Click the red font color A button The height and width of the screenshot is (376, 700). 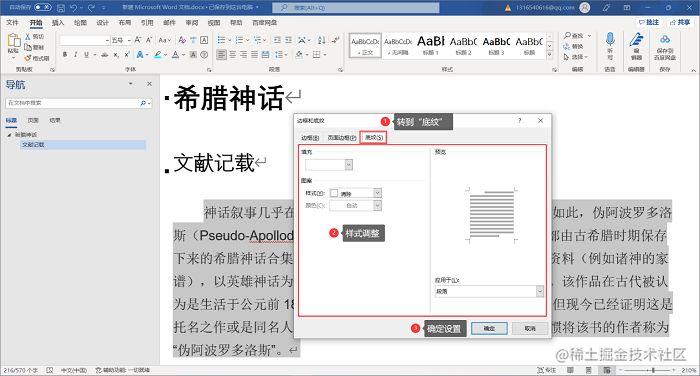(x=175, y=54)
